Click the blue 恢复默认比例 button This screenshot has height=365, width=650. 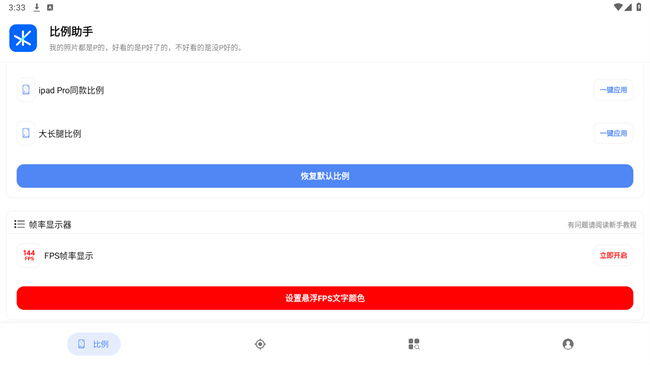coord(325,176)
